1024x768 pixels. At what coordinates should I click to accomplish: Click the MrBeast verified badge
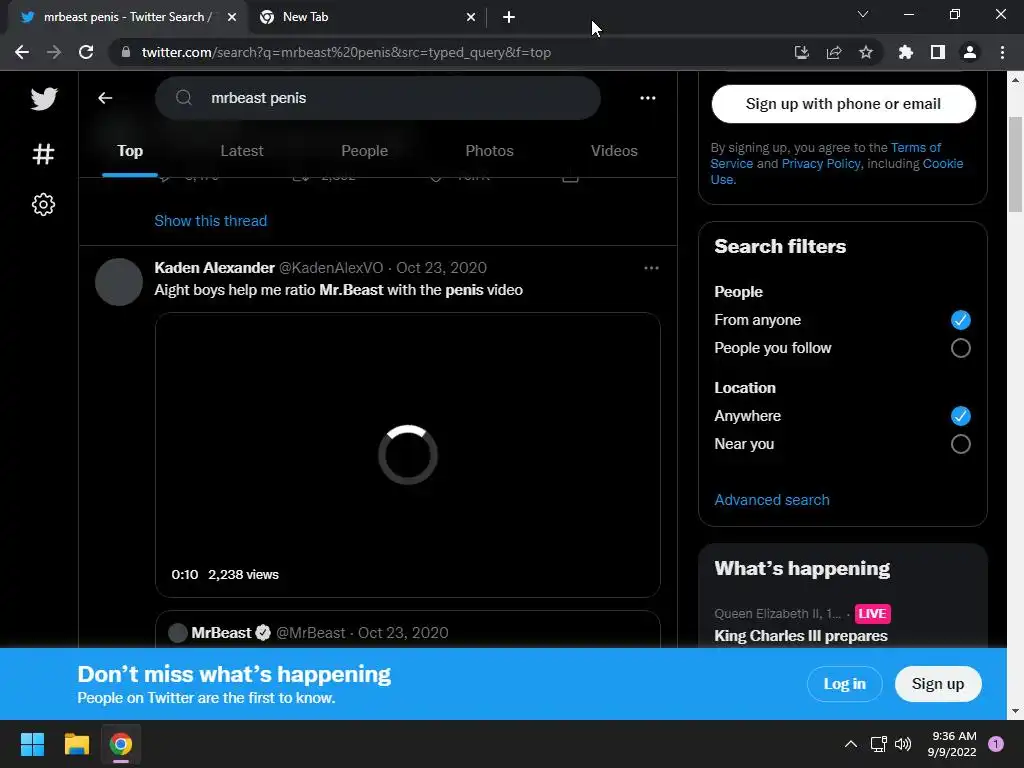click(263, 633)
